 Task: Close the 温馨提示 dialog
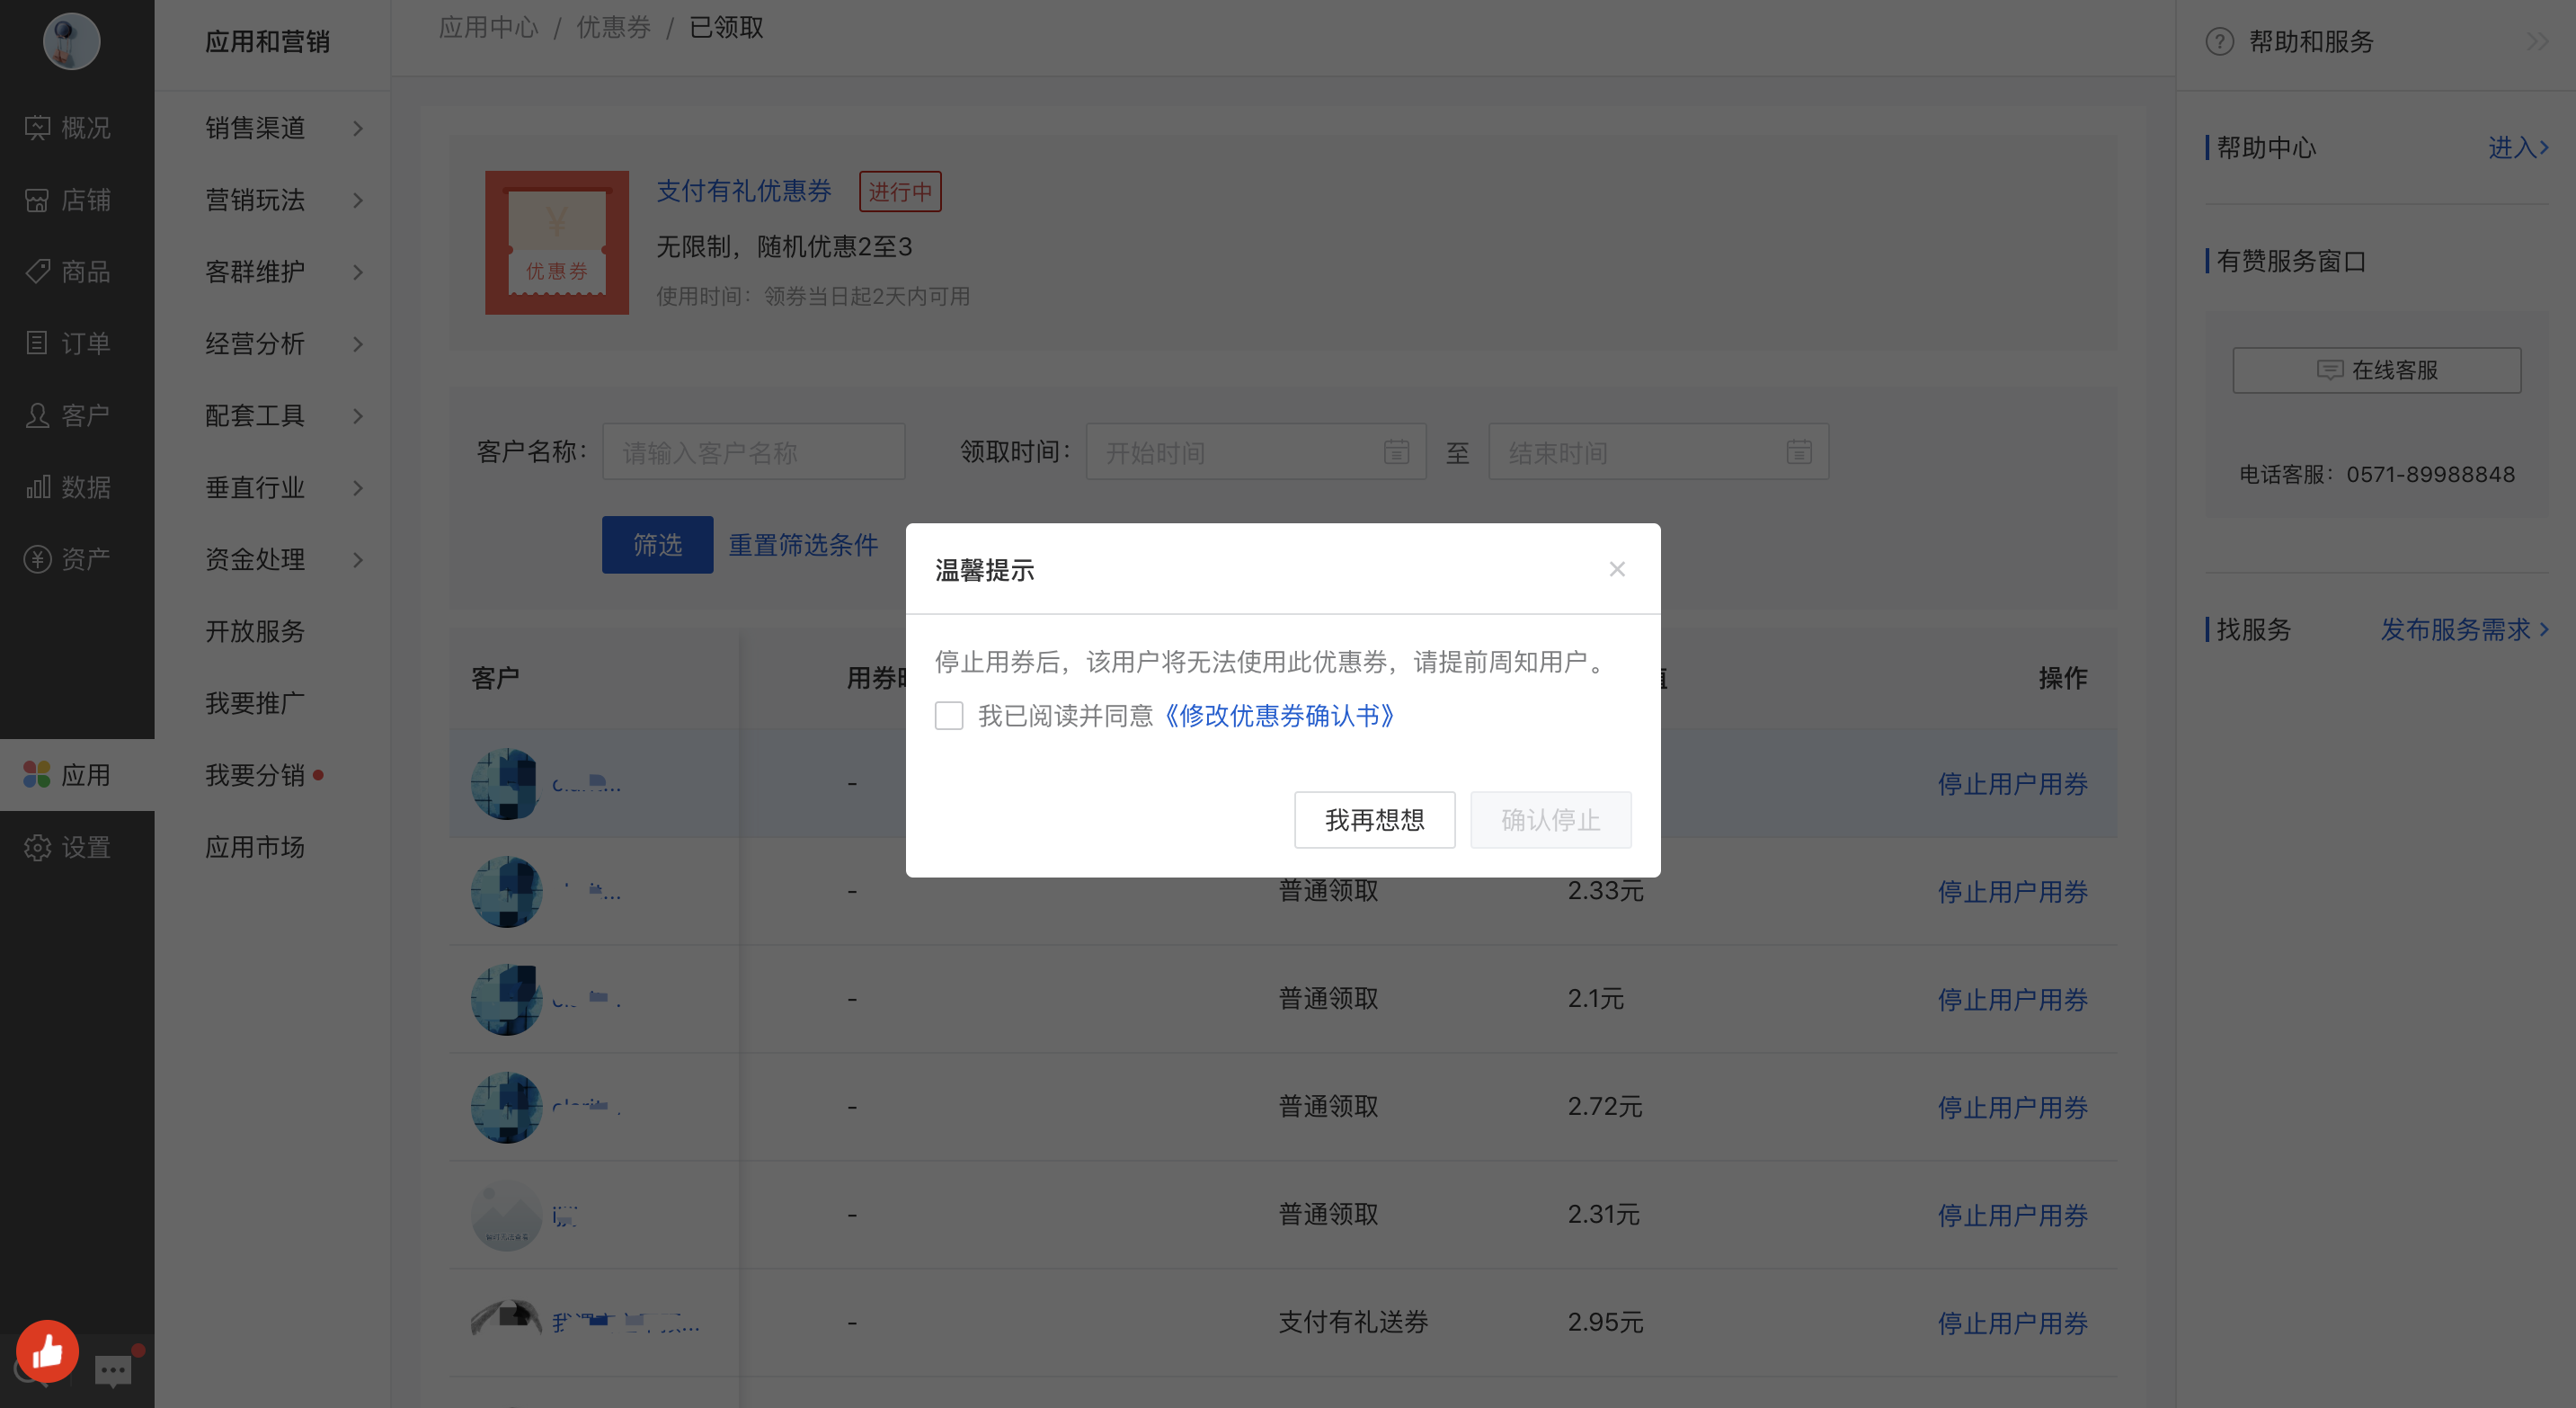tap(1616, 568)
